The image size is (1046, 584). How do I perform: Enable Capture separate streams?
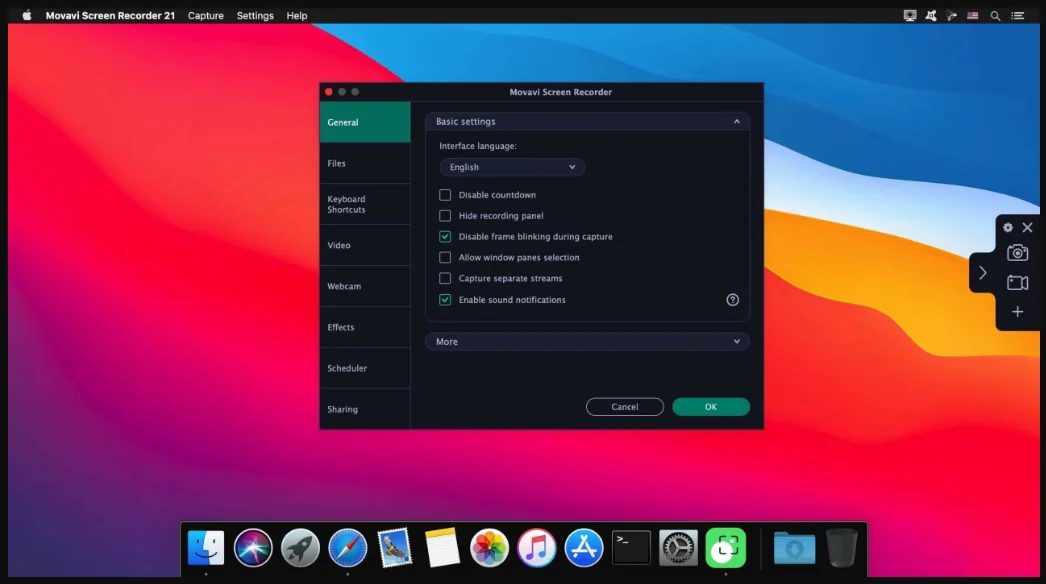click(445, 278)
